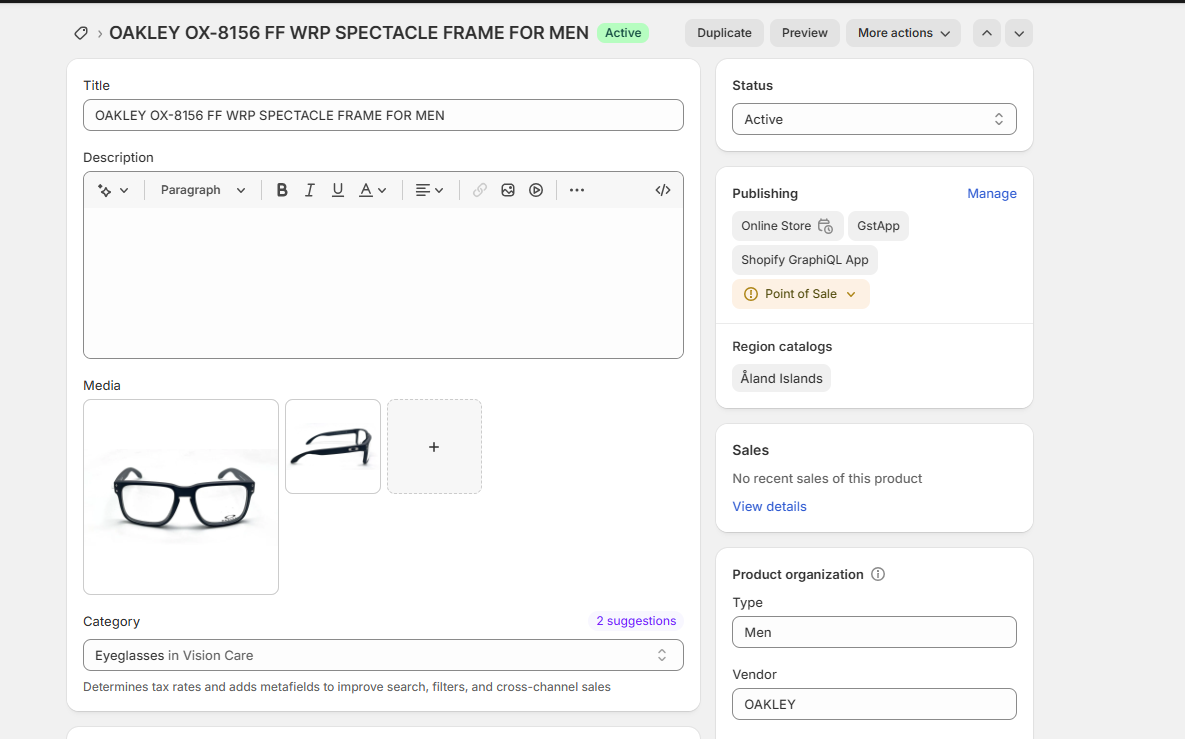The image size is (1185, 739).
Task: Open the Category selector dropdown
Action: click(383, 655)
